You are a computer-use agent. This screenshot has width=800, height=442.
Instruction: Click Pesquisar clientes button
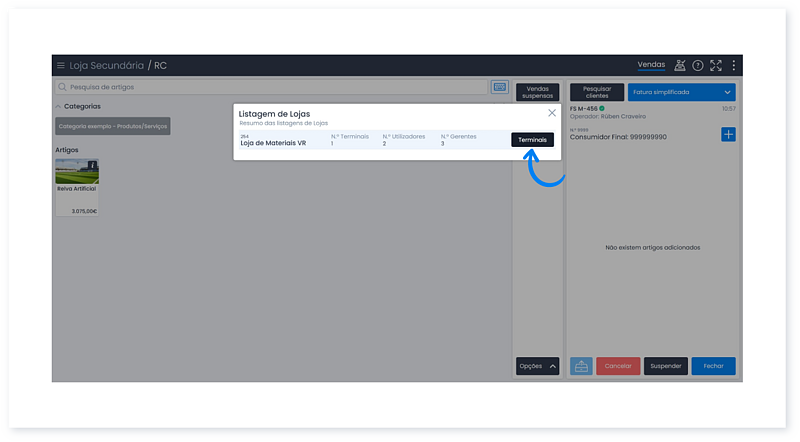point(597,92)
